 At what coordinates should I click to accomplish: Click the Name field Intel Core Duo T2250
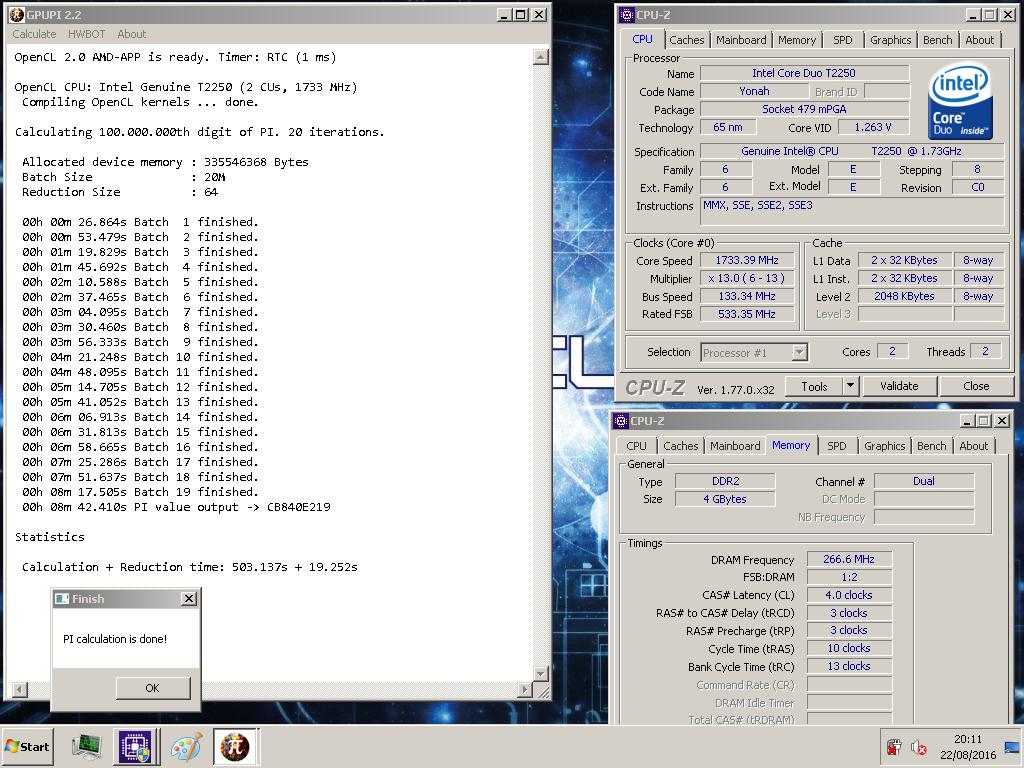804,73
